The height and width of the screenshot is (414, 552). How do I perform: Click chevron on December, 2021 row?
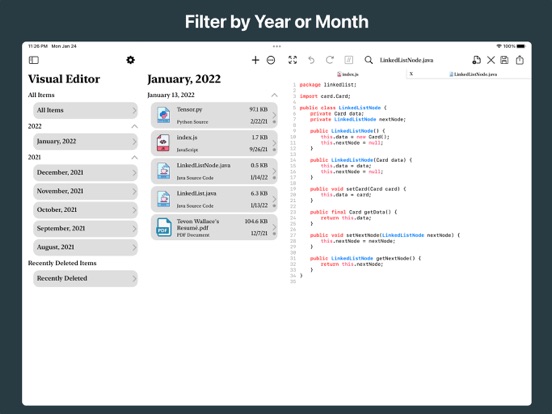pyautogui.click(x=134, y=172)
